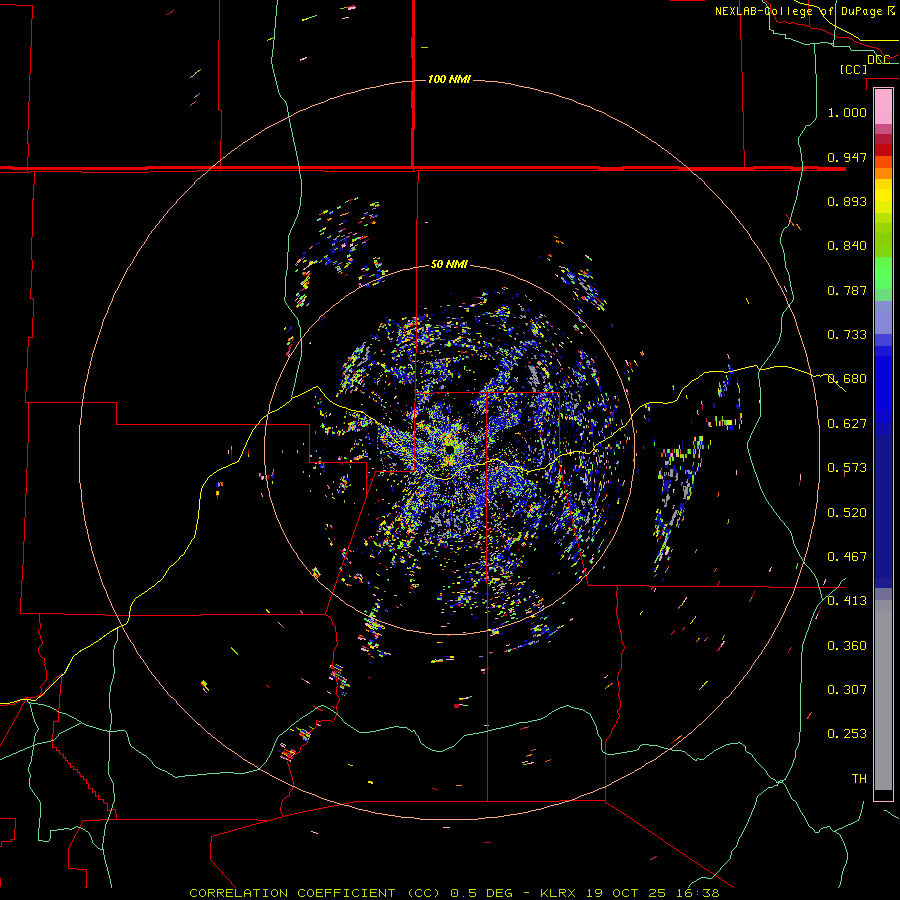Click the 100 NMI range ring label
900x900 pixels.
pyautogui.click(x=449, y=79)
